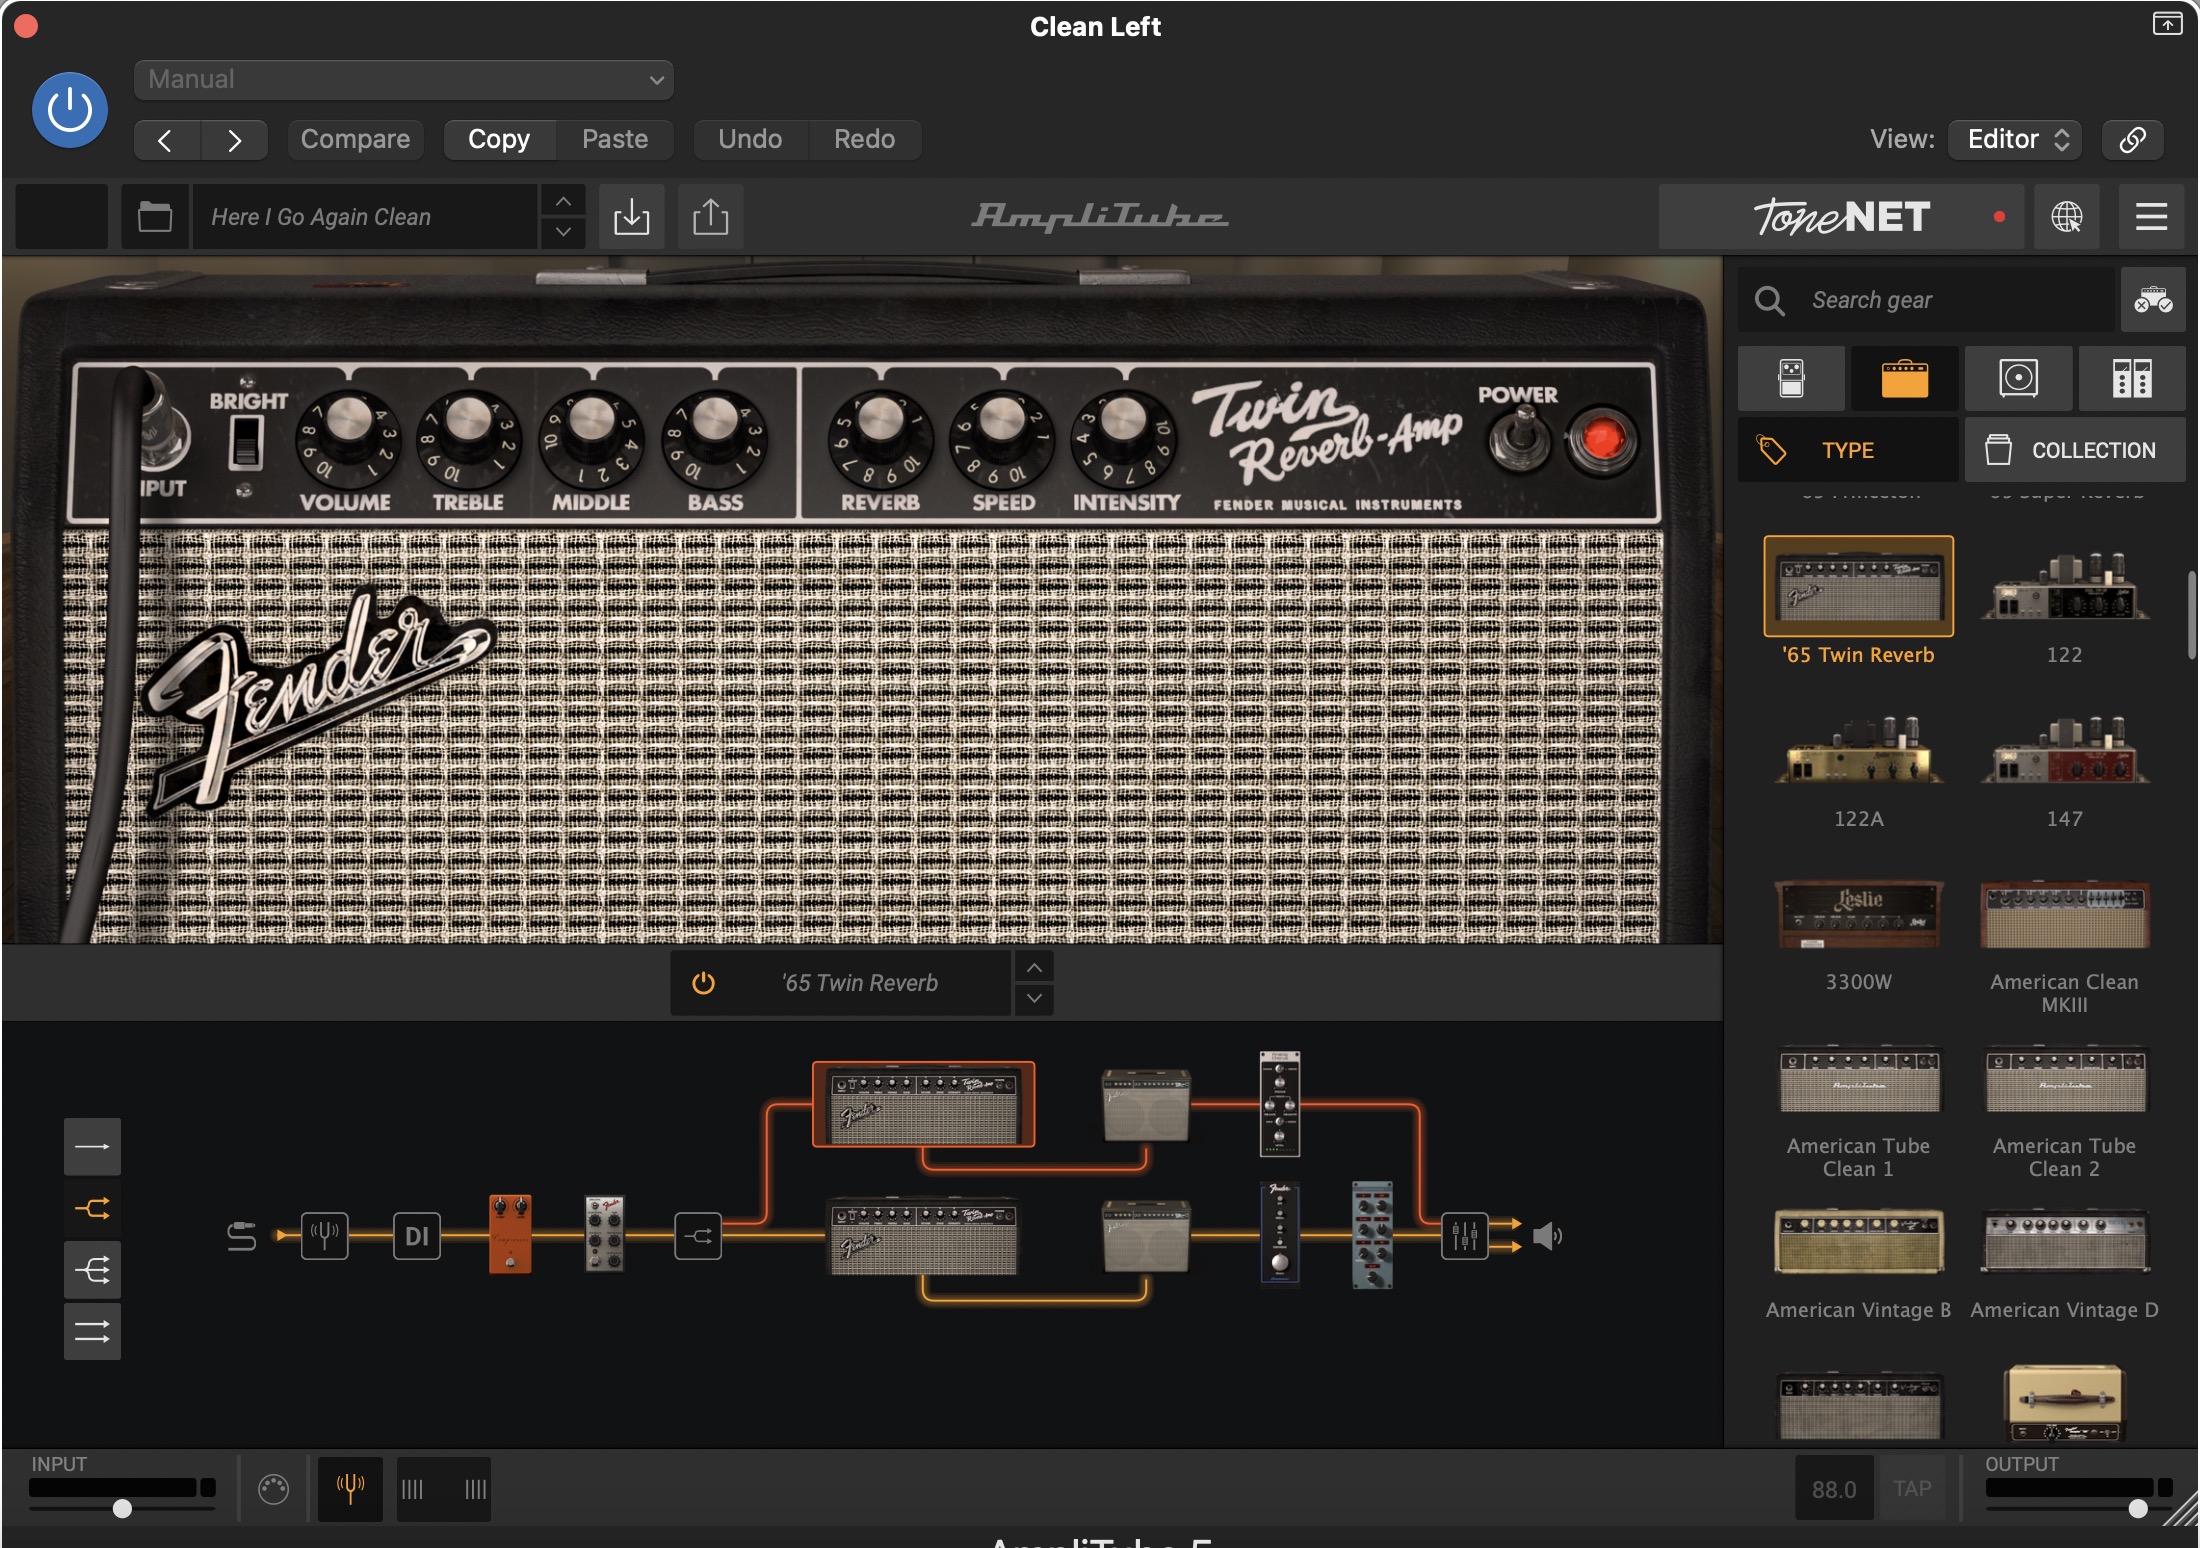Click the 88.0 tempo value field
The width and height of the screenshot is (2200, 1548).
tap(1834, 1489)
